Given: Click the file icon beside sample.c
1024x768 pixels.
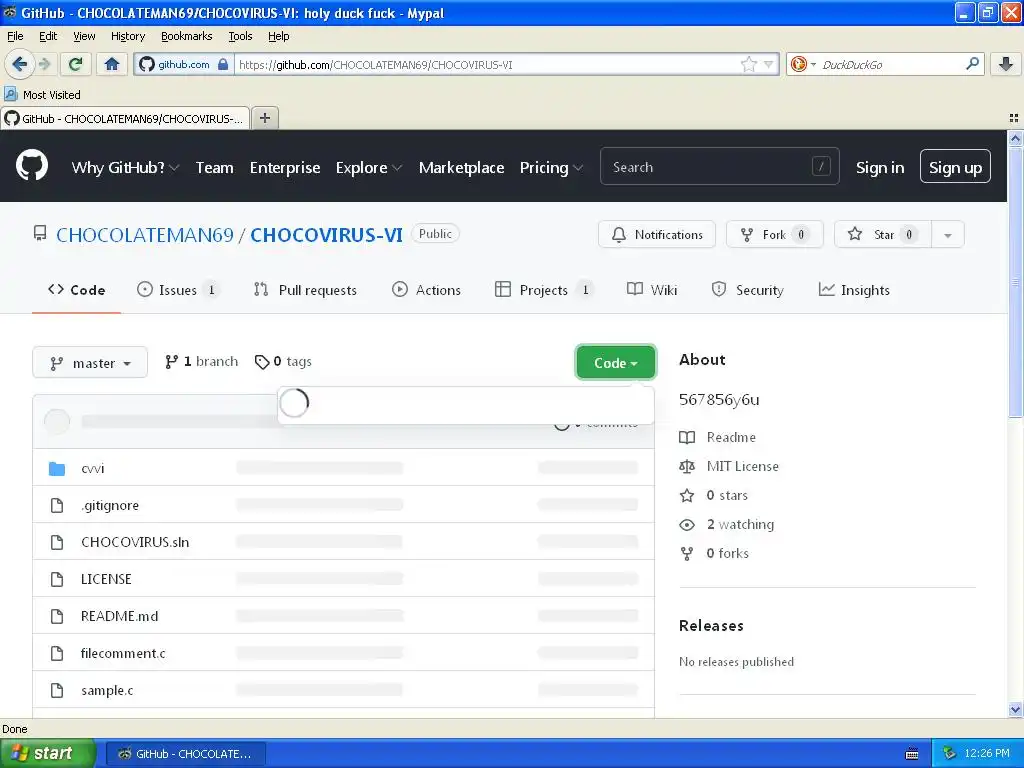Looking at the screenshot, I should 57,690.
